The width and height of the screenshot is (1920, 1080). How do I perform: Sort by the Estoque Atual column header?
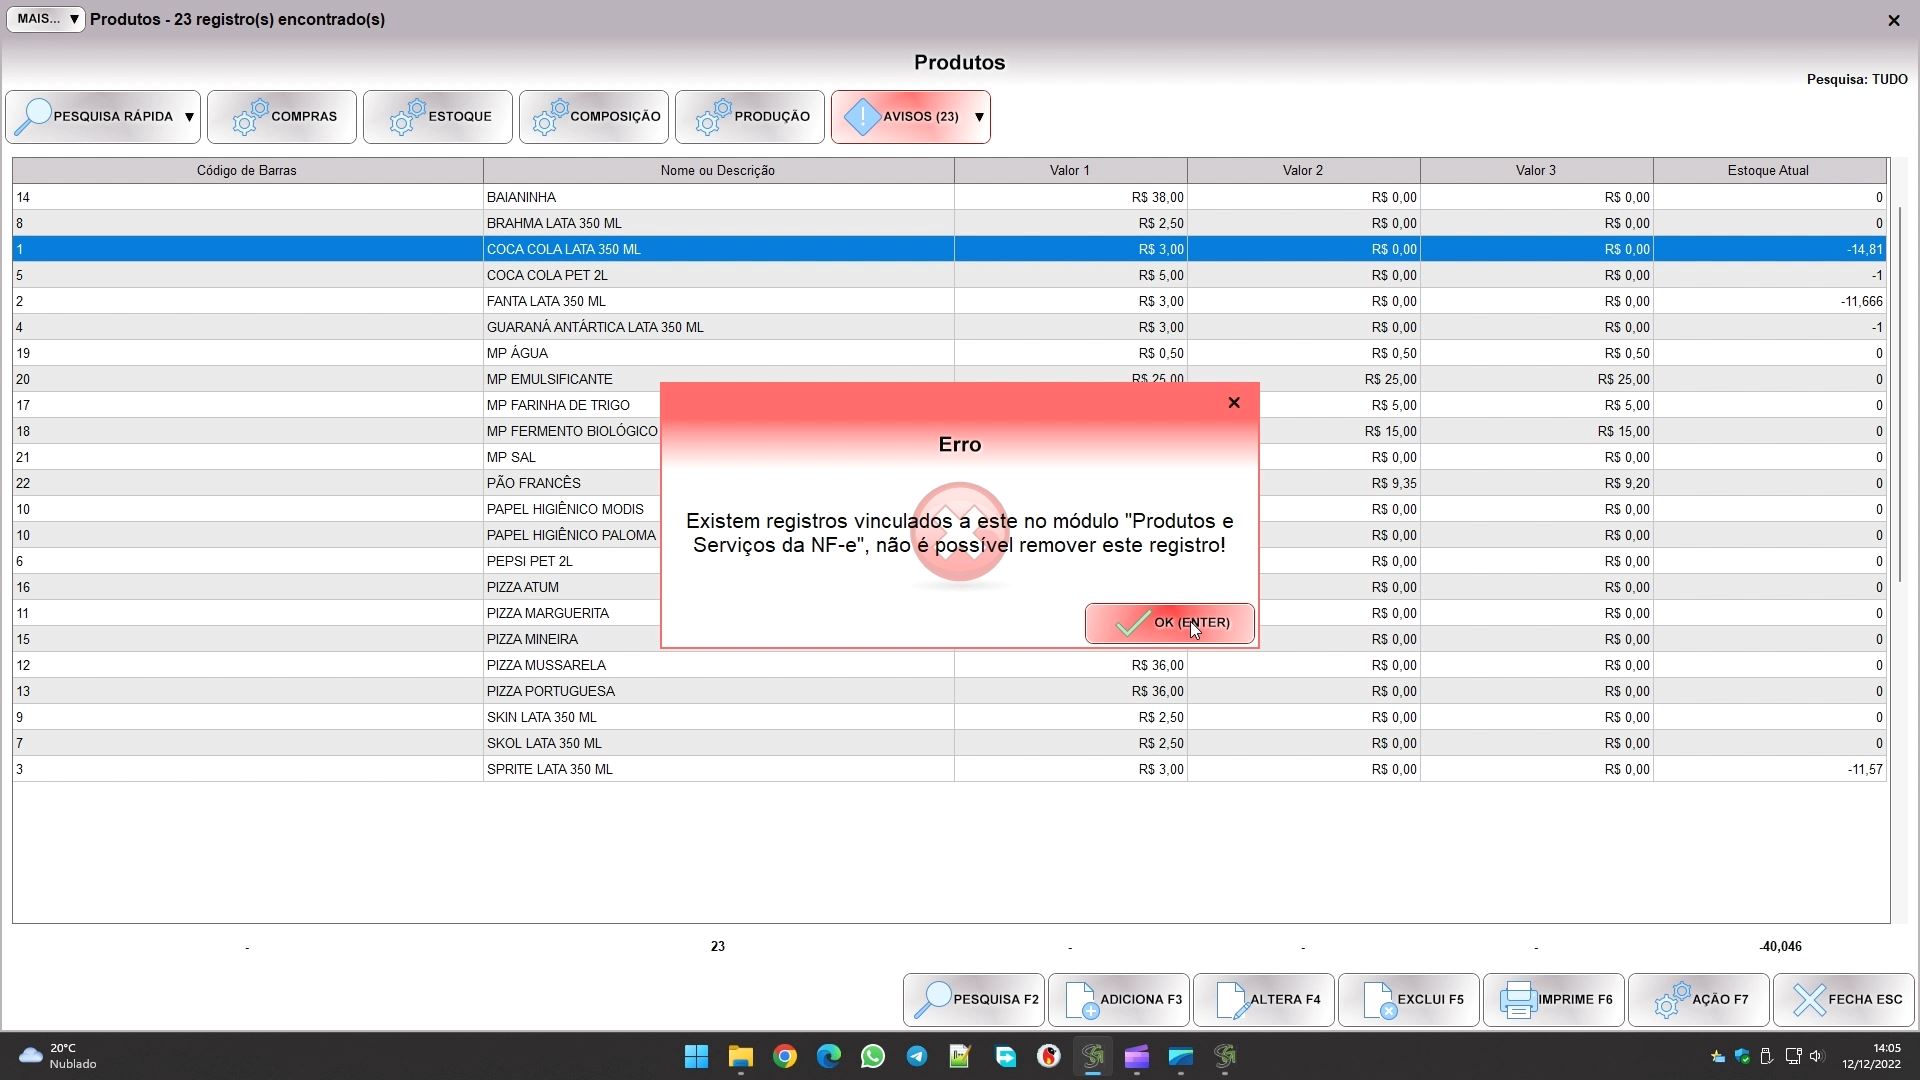1767,170
